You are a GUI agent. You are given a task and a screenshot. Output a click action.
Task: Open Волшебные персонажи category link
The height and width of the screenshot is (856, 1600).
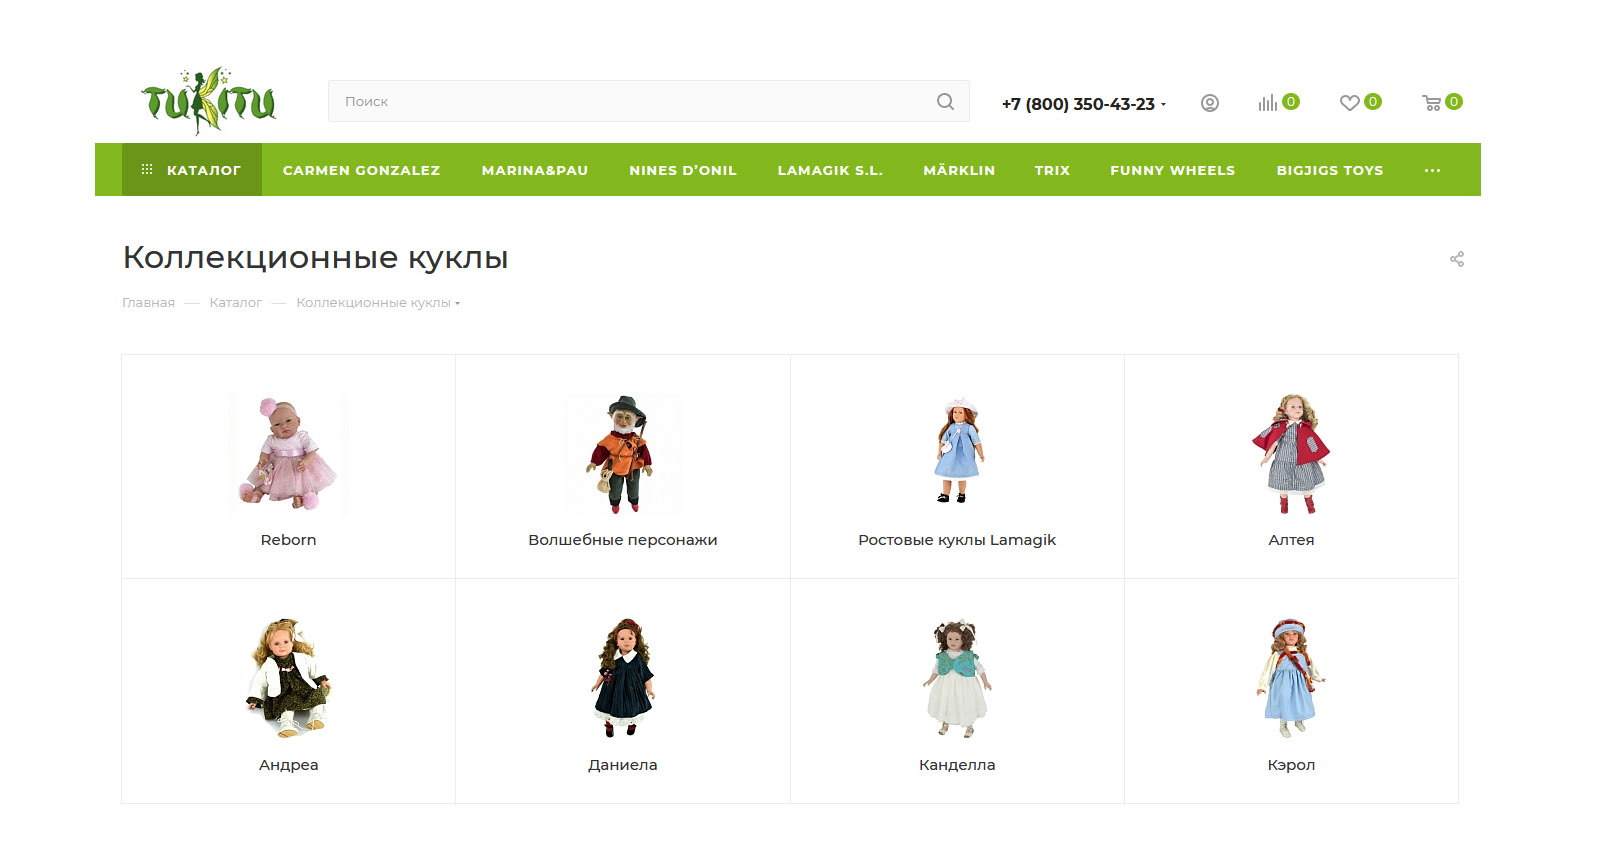point(623,540)
